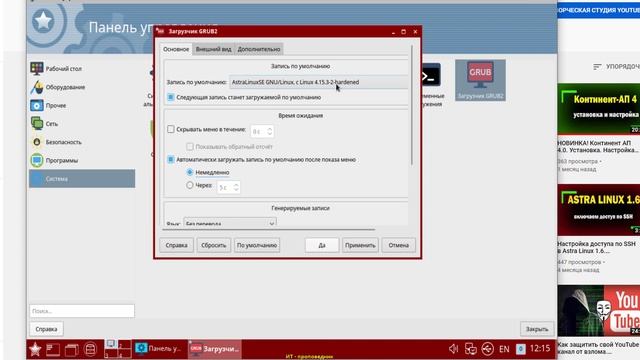Open the Сеть category icon
Image resolution: width=640 pixels, height=360 pixels.
click(36, 124)
